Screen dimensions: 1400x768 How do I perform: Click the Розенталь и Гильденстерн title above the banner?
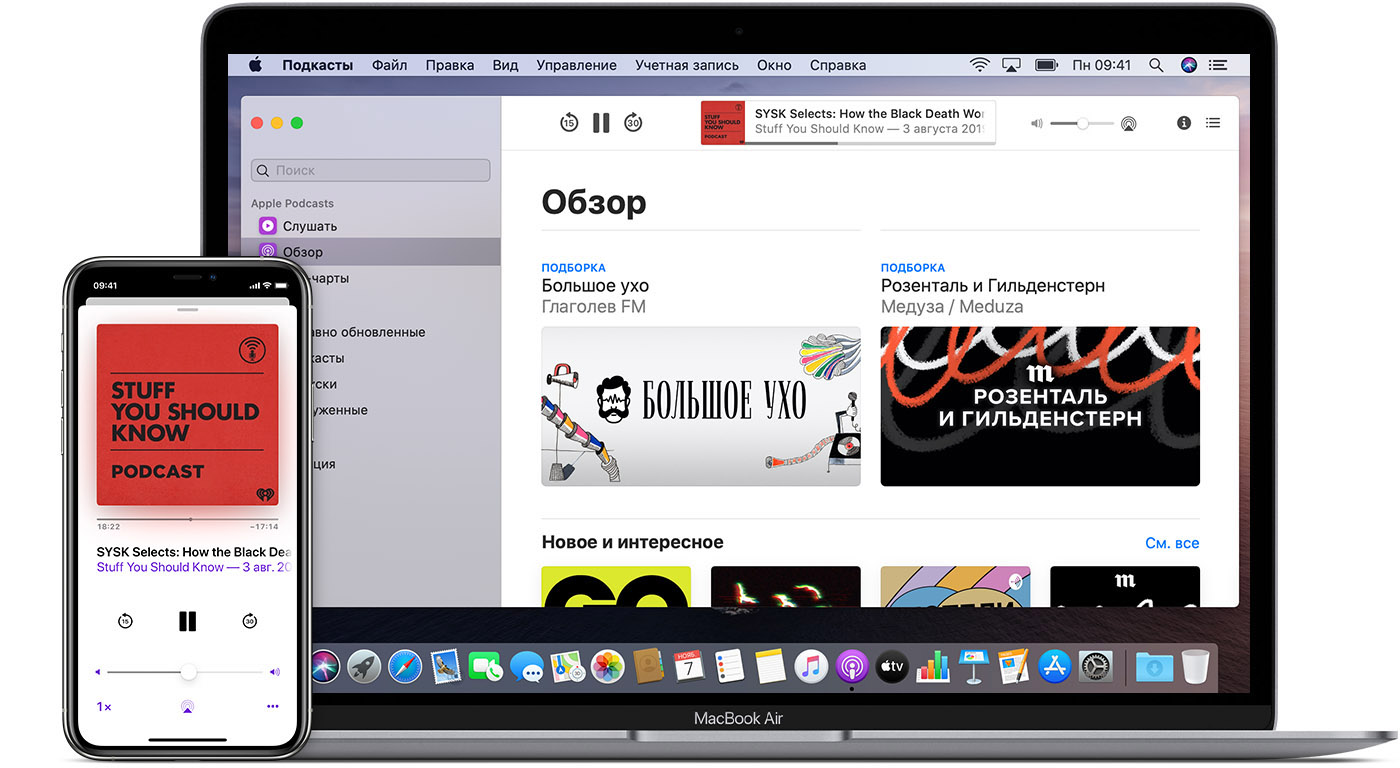[x=993, y=286]
